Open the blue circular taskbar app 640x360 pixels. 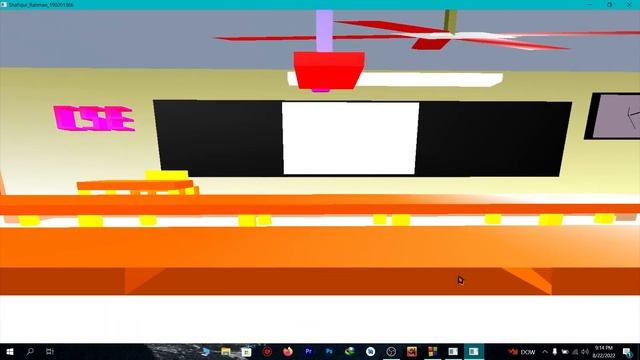click(x=370, y=351)
